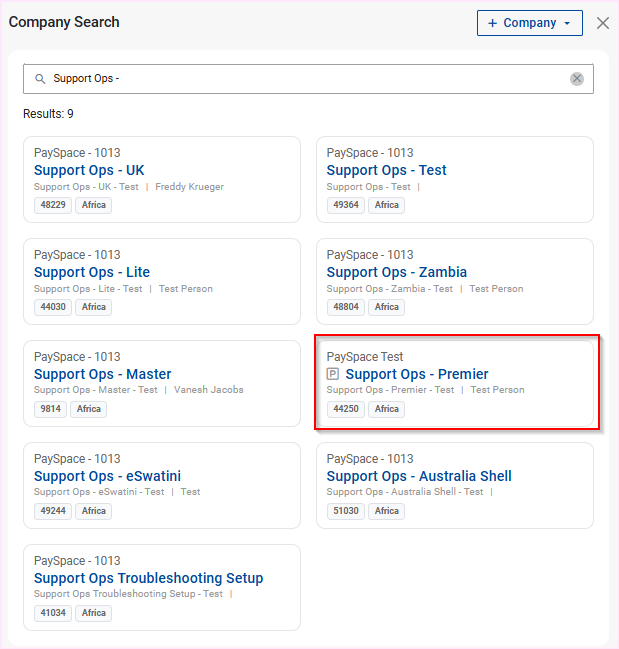Select Support Ops - Test company
Viewport: 619px width, 649px height.
386,170
